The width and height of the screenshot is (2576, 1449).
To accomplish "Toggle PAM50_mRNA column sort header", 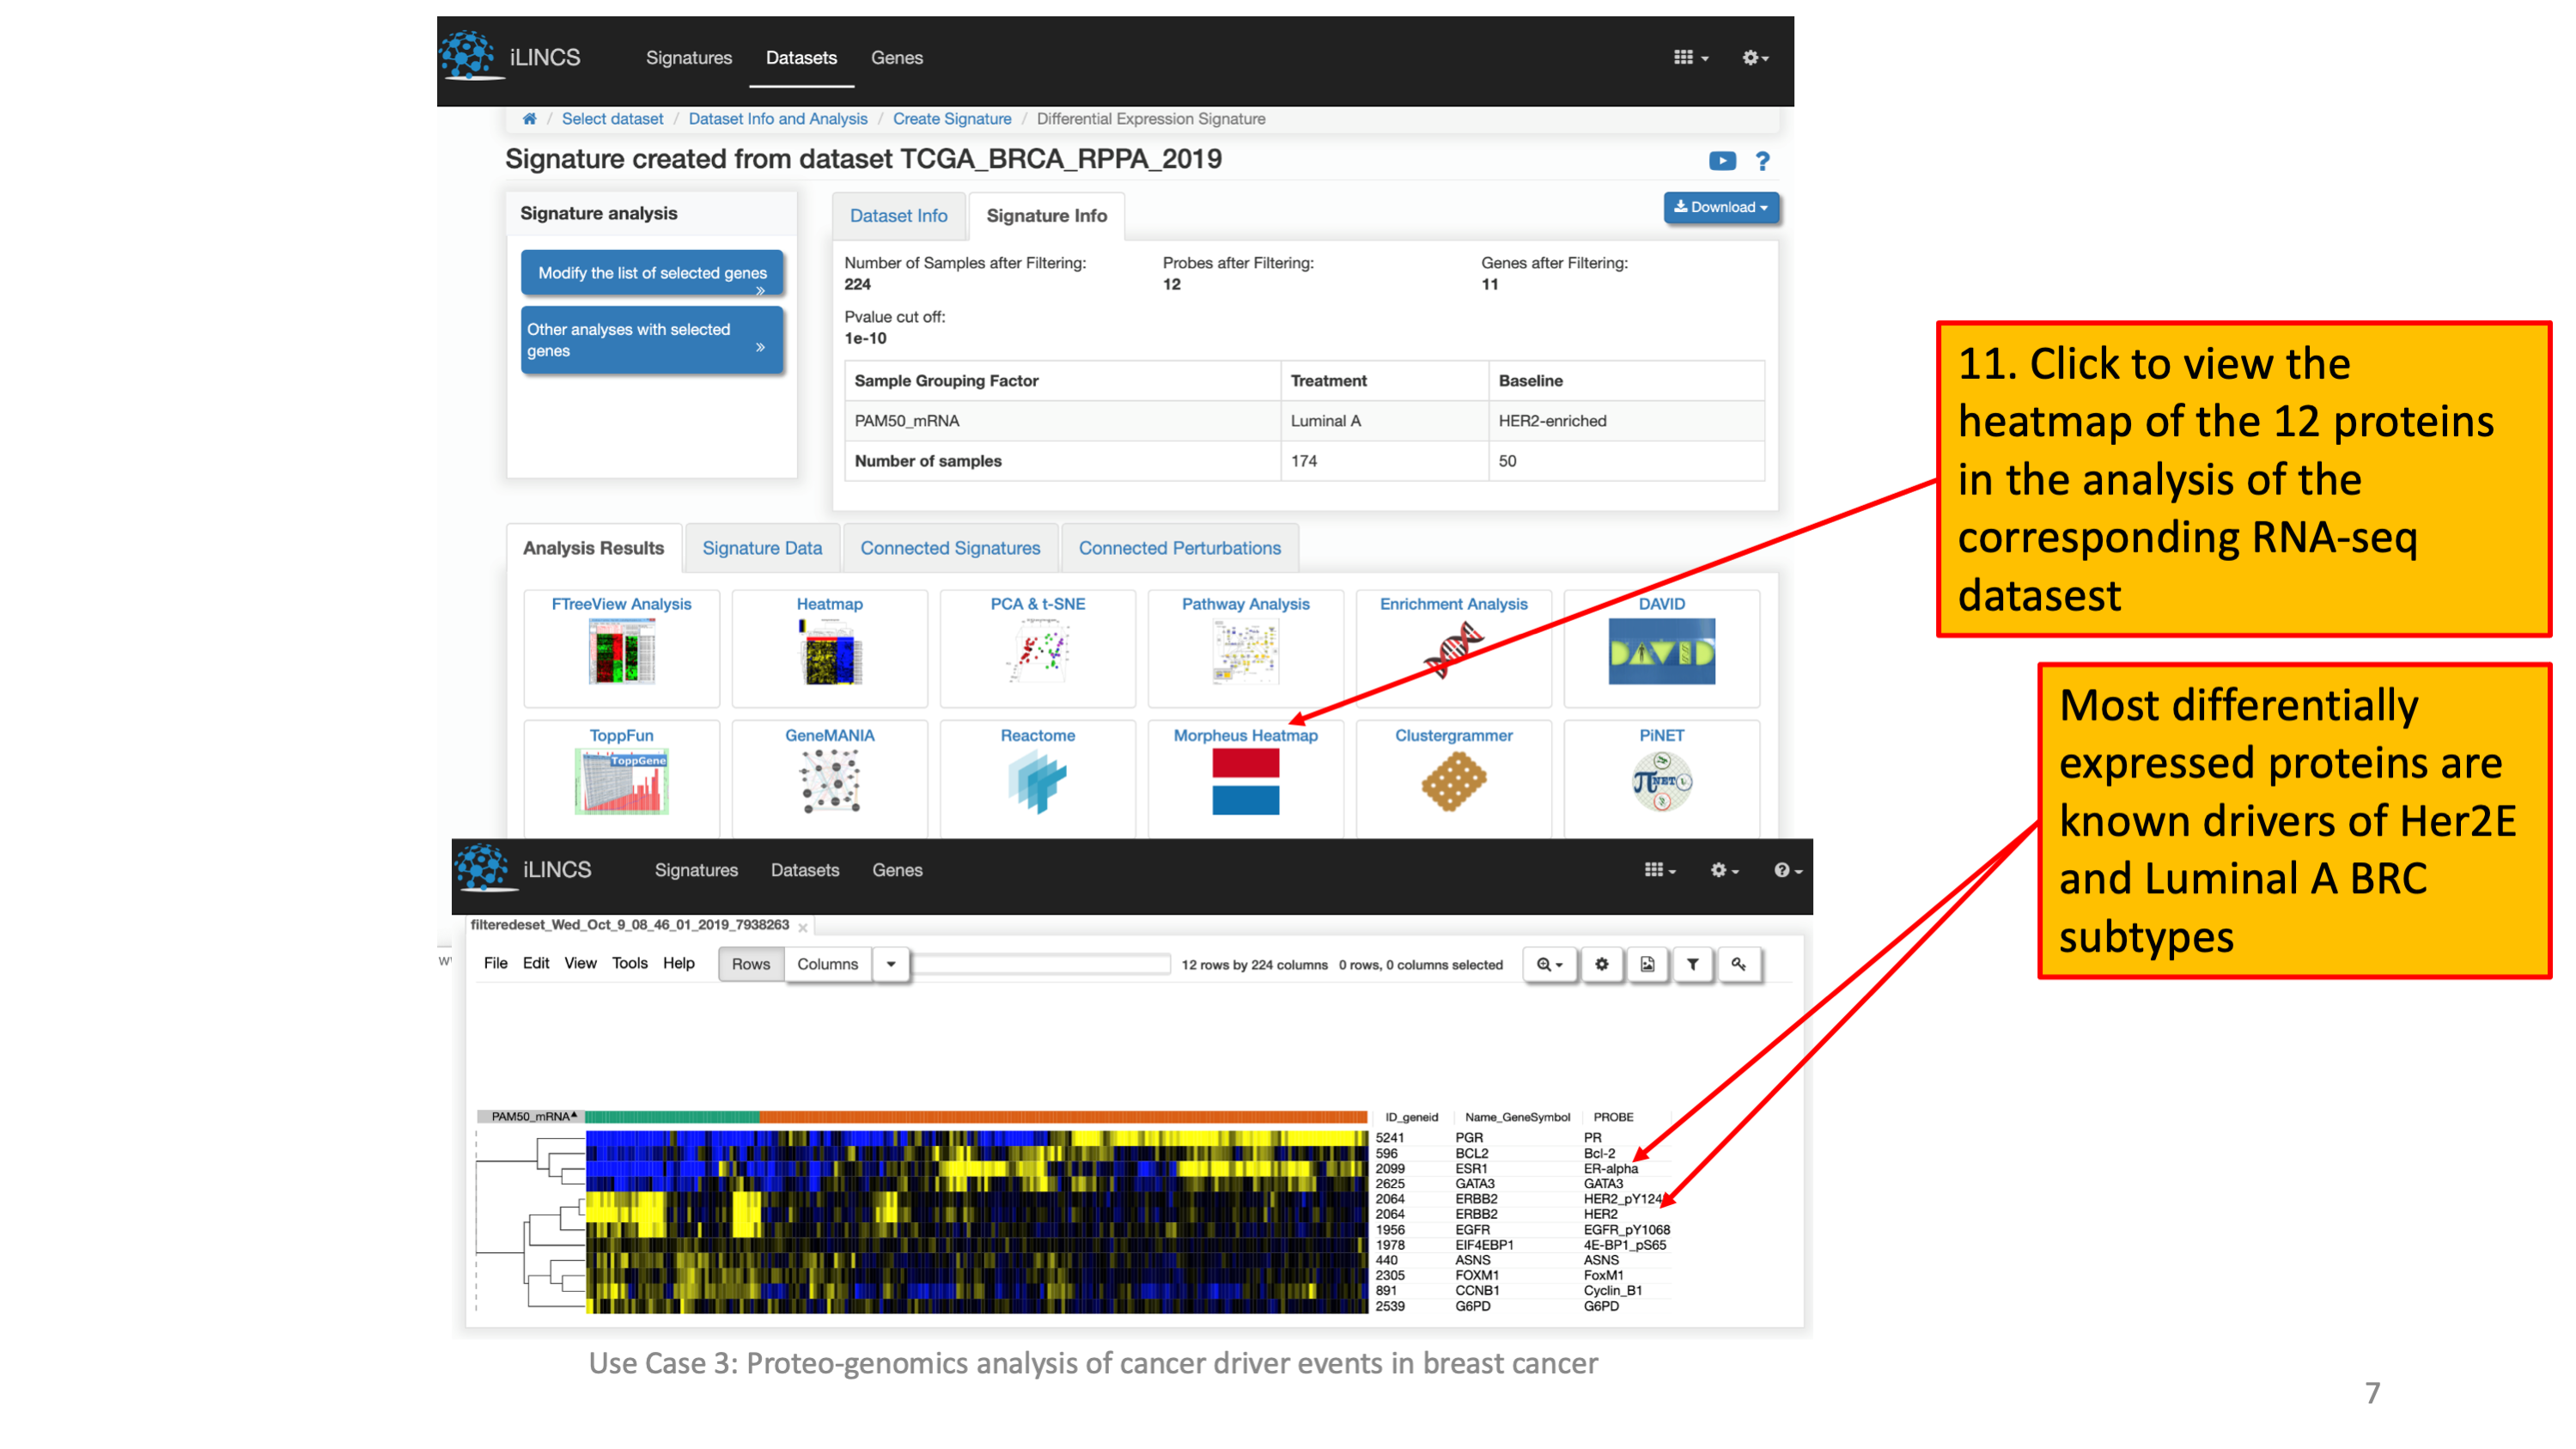I will pos(532,1116).
